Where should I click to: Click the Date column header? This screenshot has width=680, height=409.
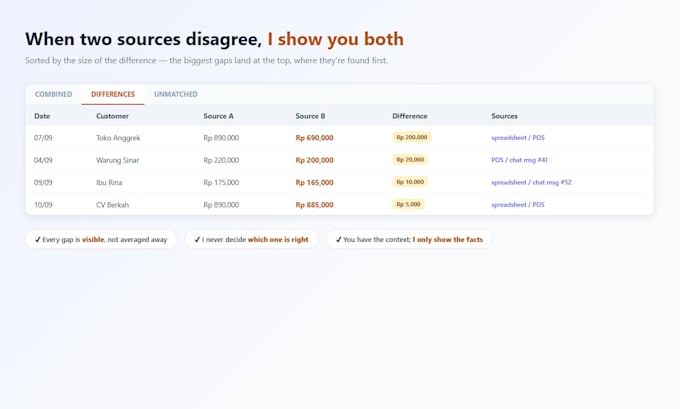42,116
